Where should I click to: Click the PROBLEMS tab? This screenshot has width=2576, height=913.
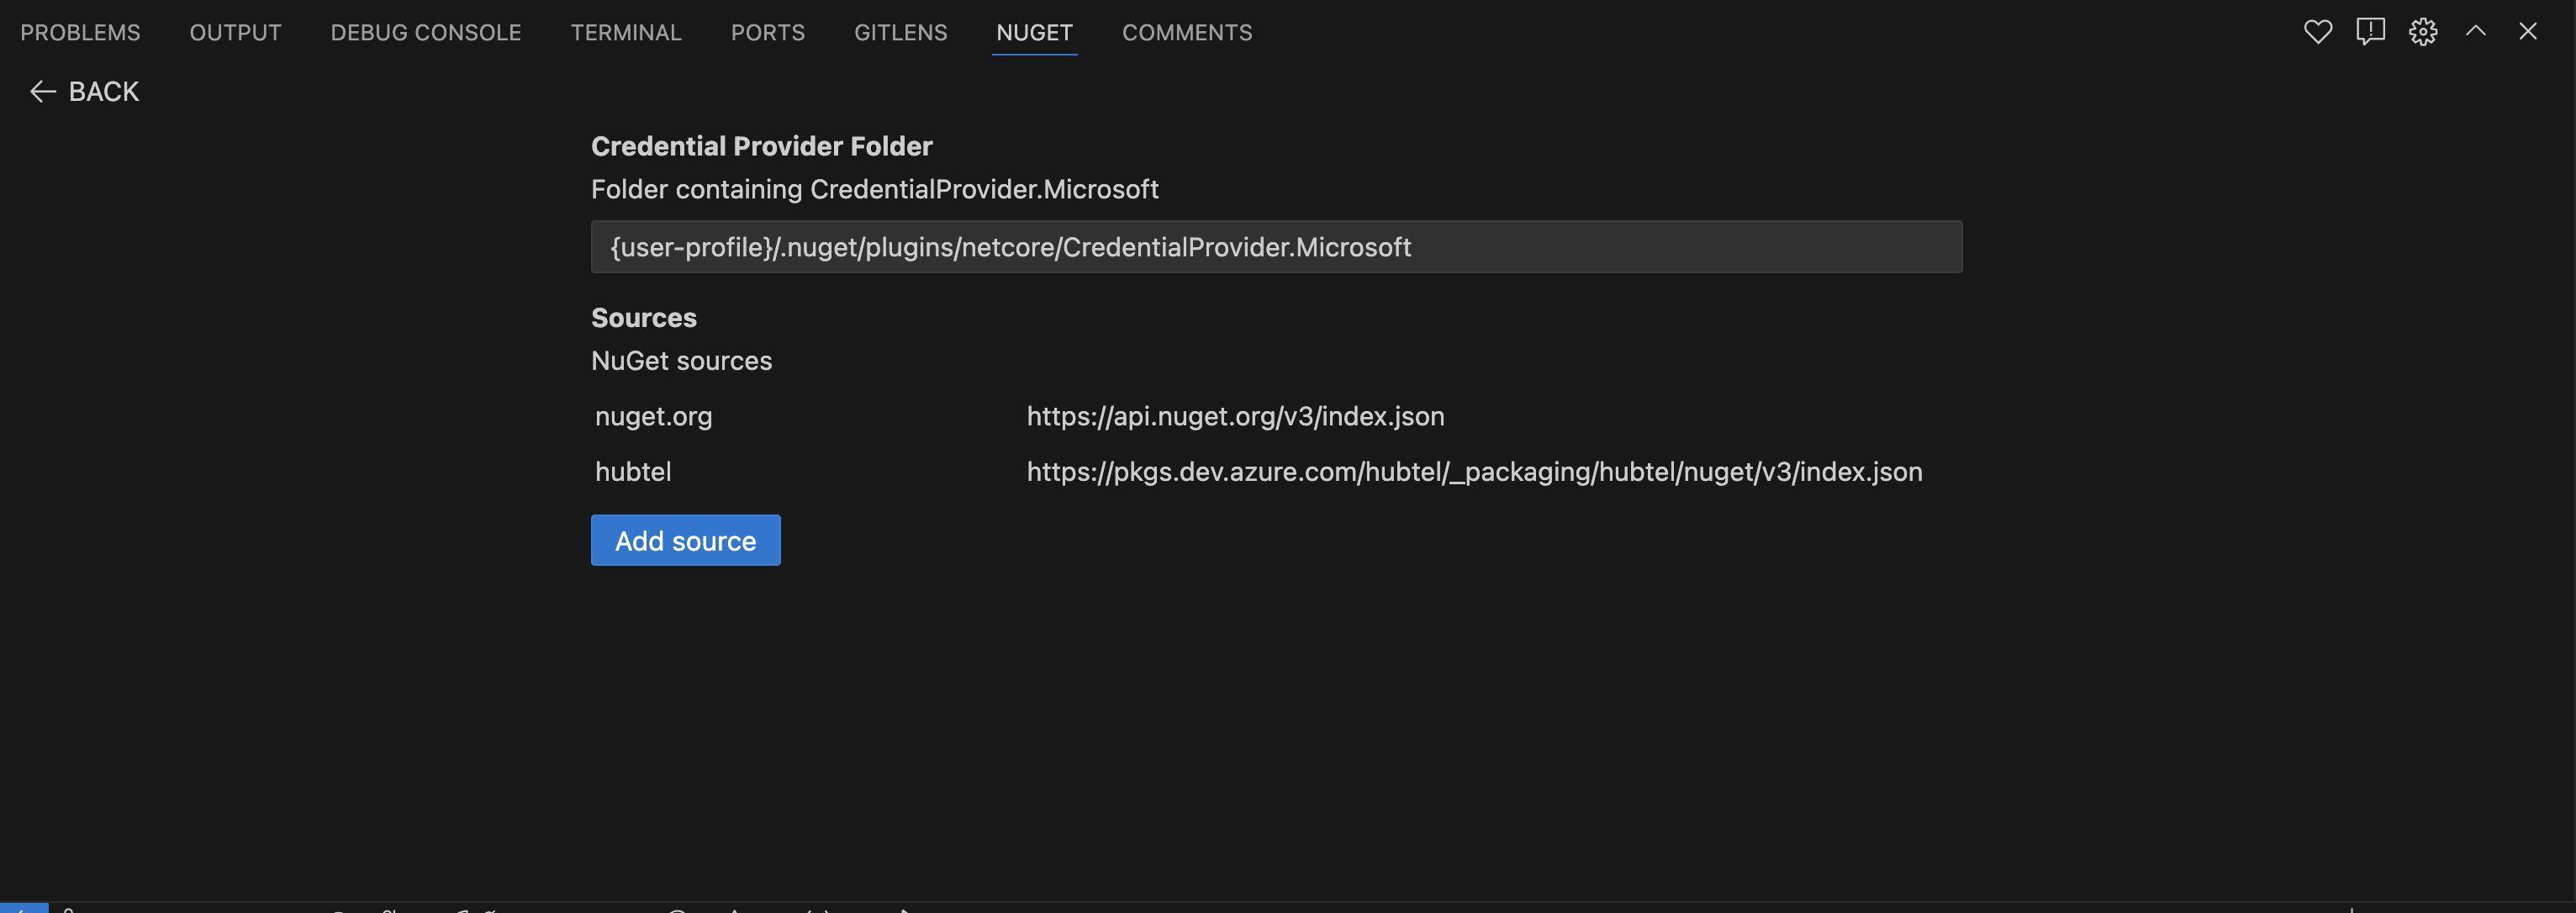[x=79, y=31]
